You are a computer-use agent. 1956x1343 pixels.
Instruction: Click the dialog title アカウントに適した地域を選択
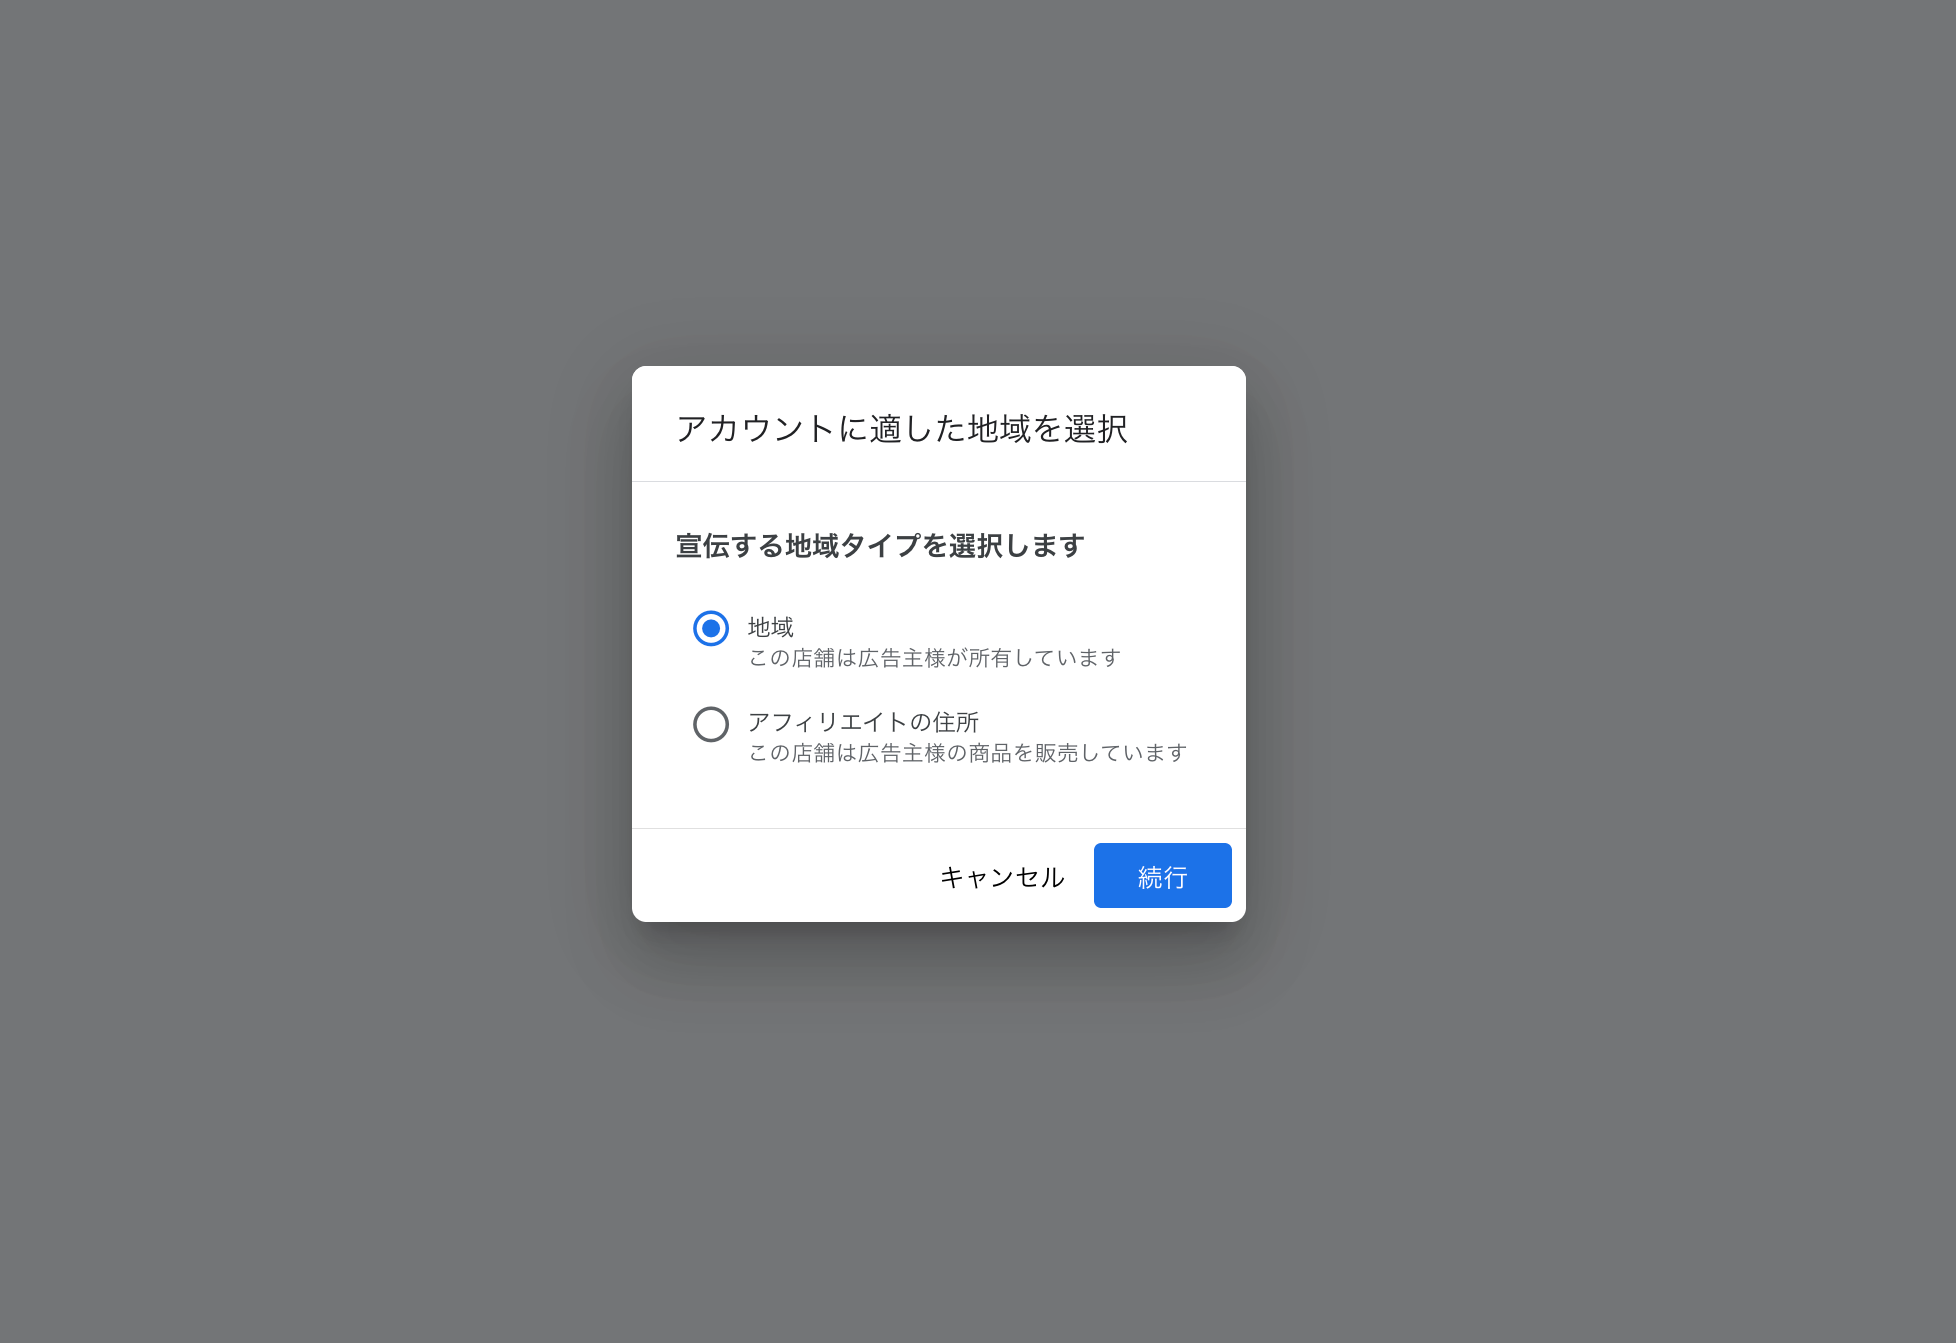902,428
